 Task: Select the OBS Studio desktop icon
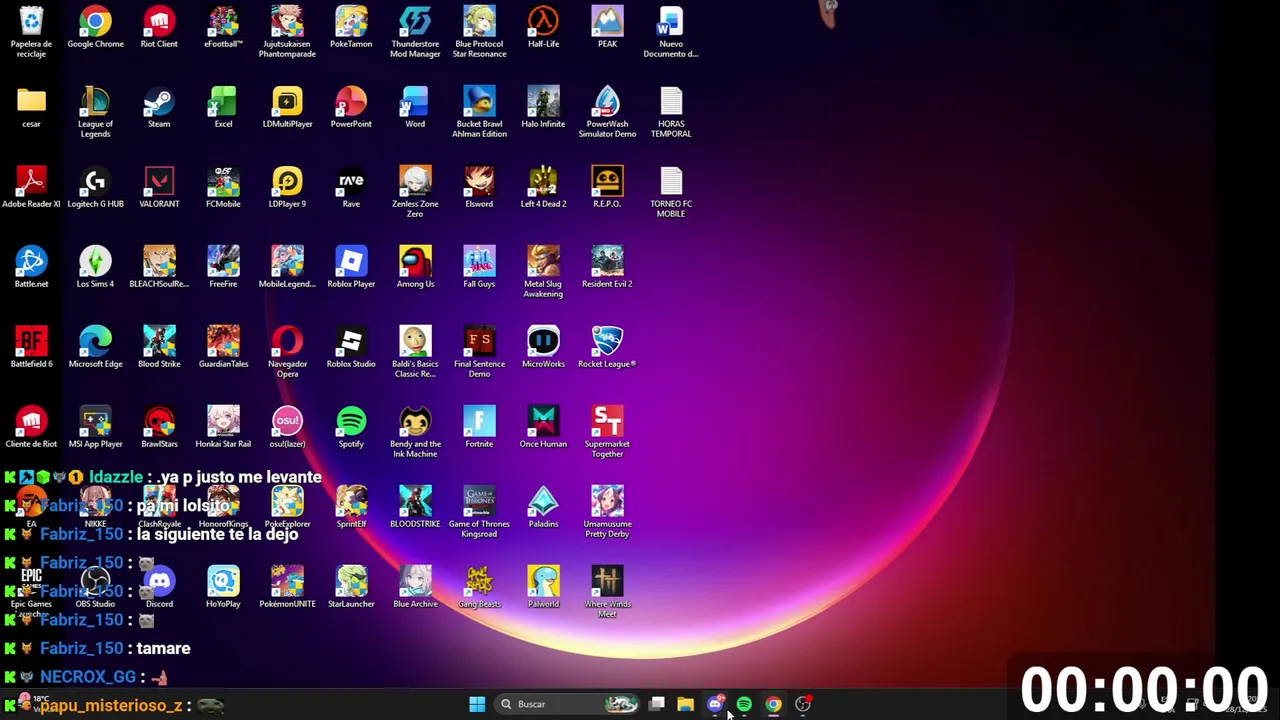(x=95, y=588)
